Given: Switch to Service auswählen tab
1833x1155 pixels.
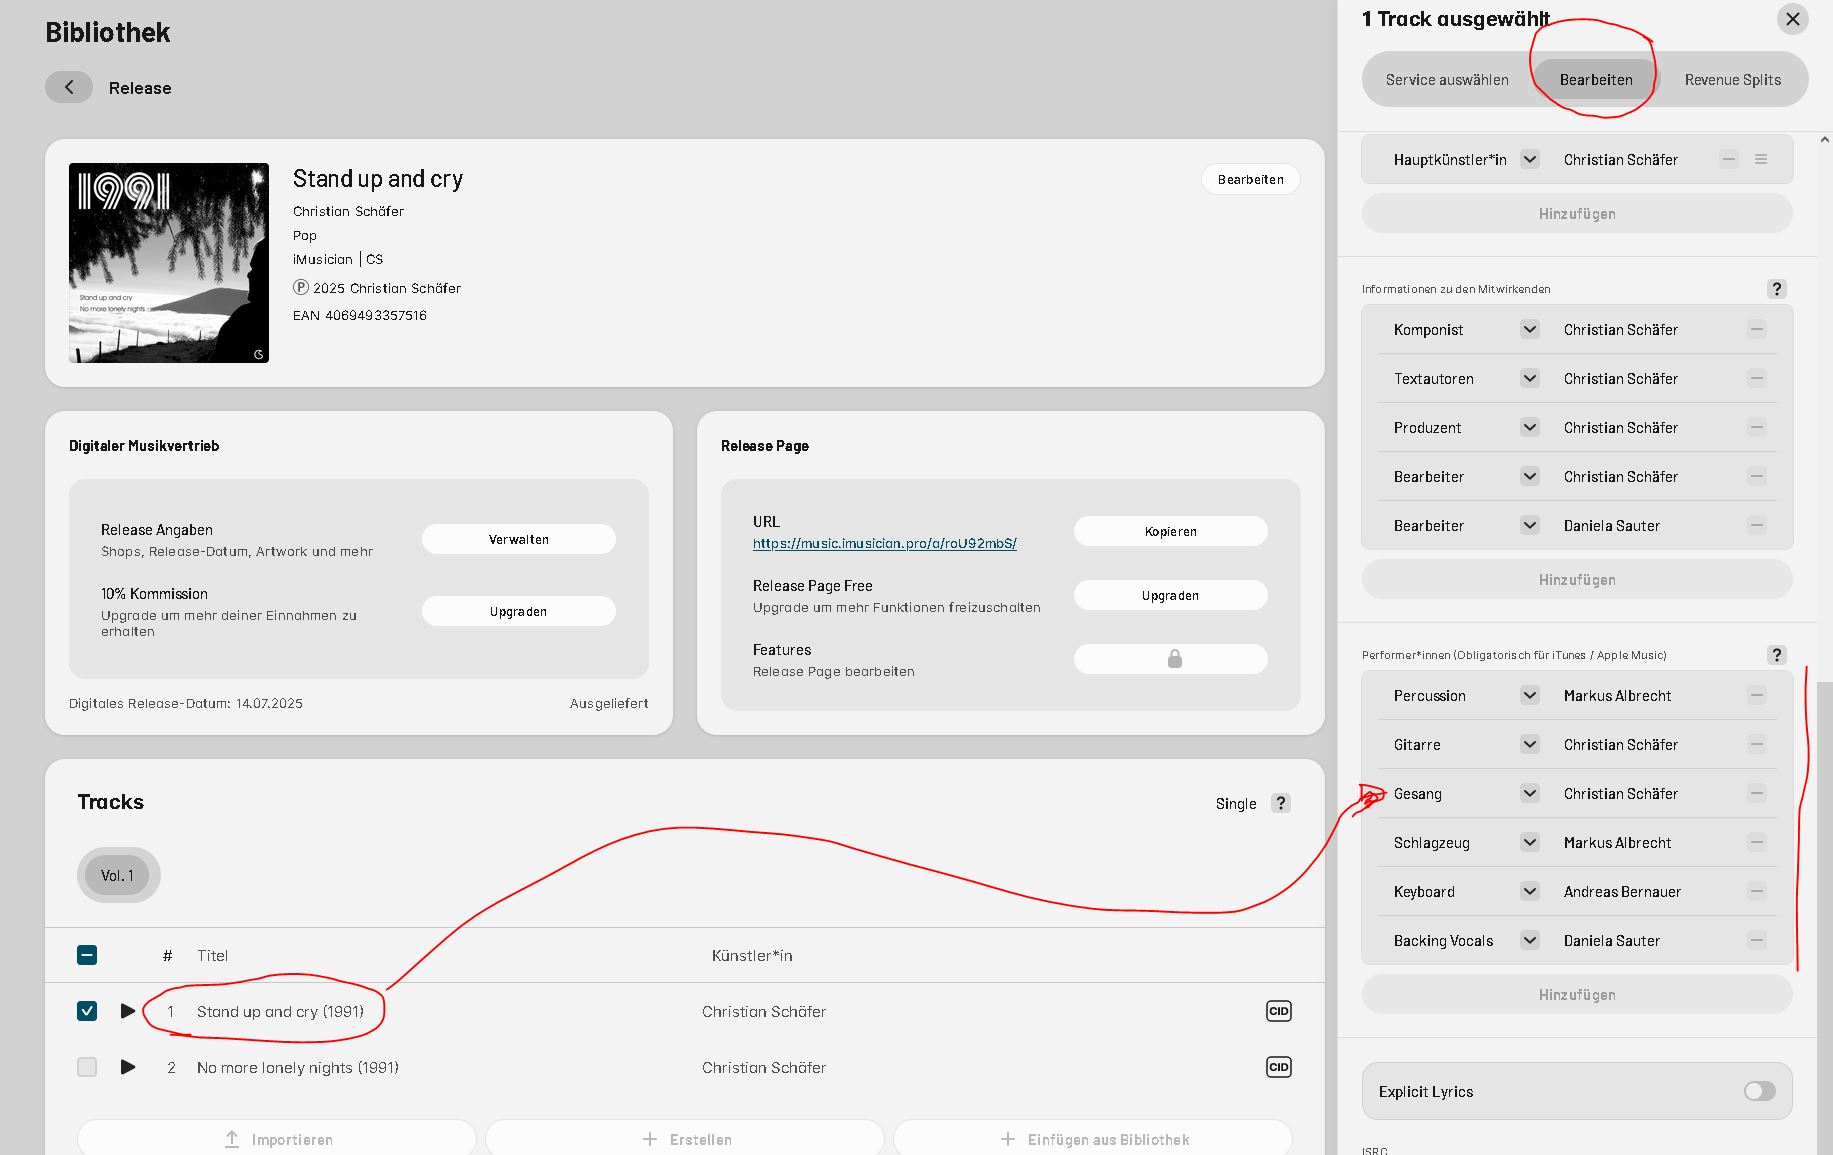Looking at the screenshot, I should tap(1446, 80).
